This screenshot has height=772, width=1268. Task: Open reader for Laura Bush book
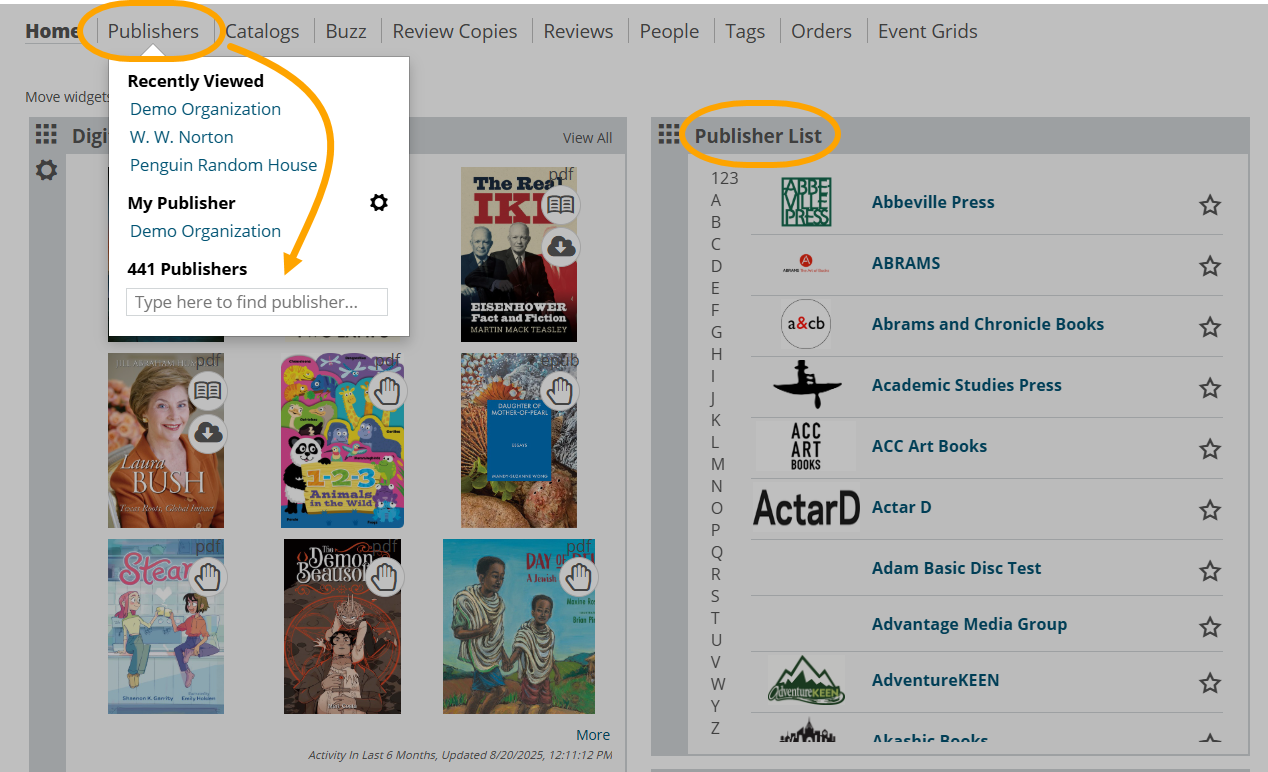coord(208,391)
